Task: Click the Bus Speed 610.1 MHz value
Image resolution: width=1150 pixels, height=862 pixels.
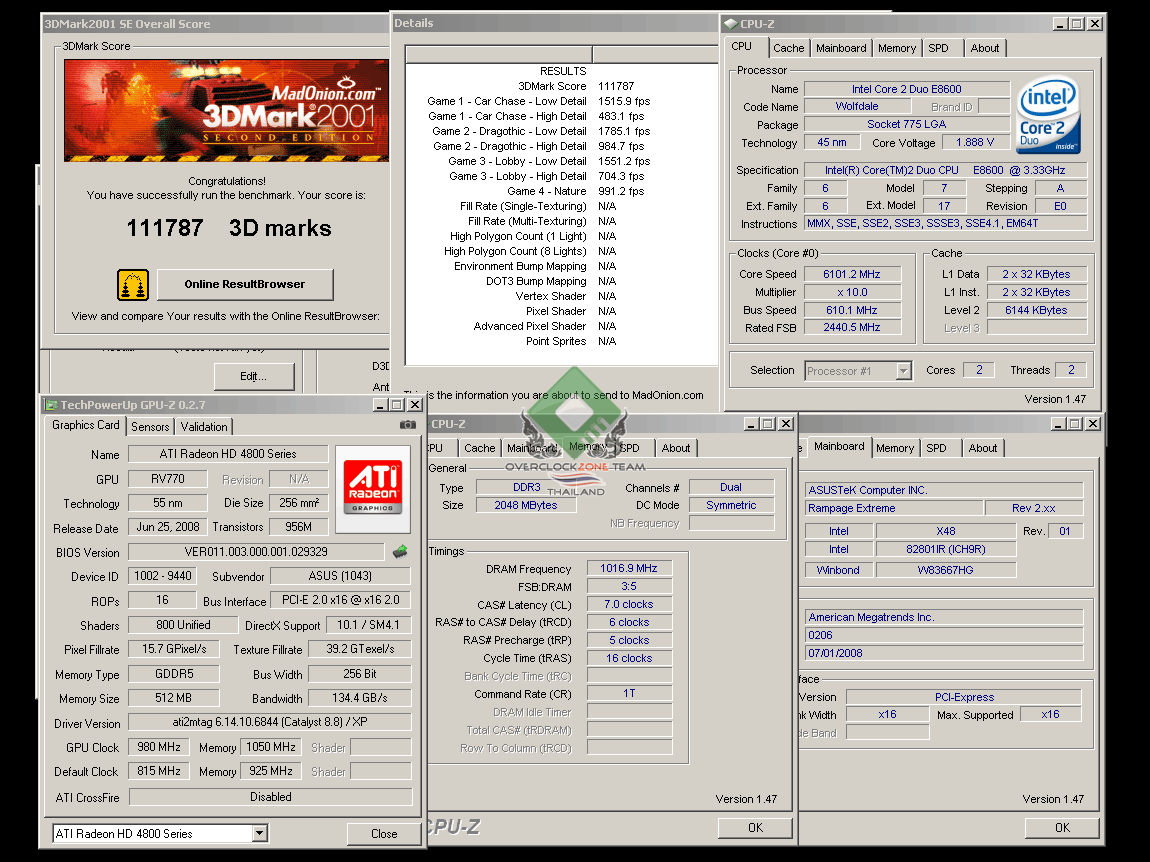Action: (852, 310)
